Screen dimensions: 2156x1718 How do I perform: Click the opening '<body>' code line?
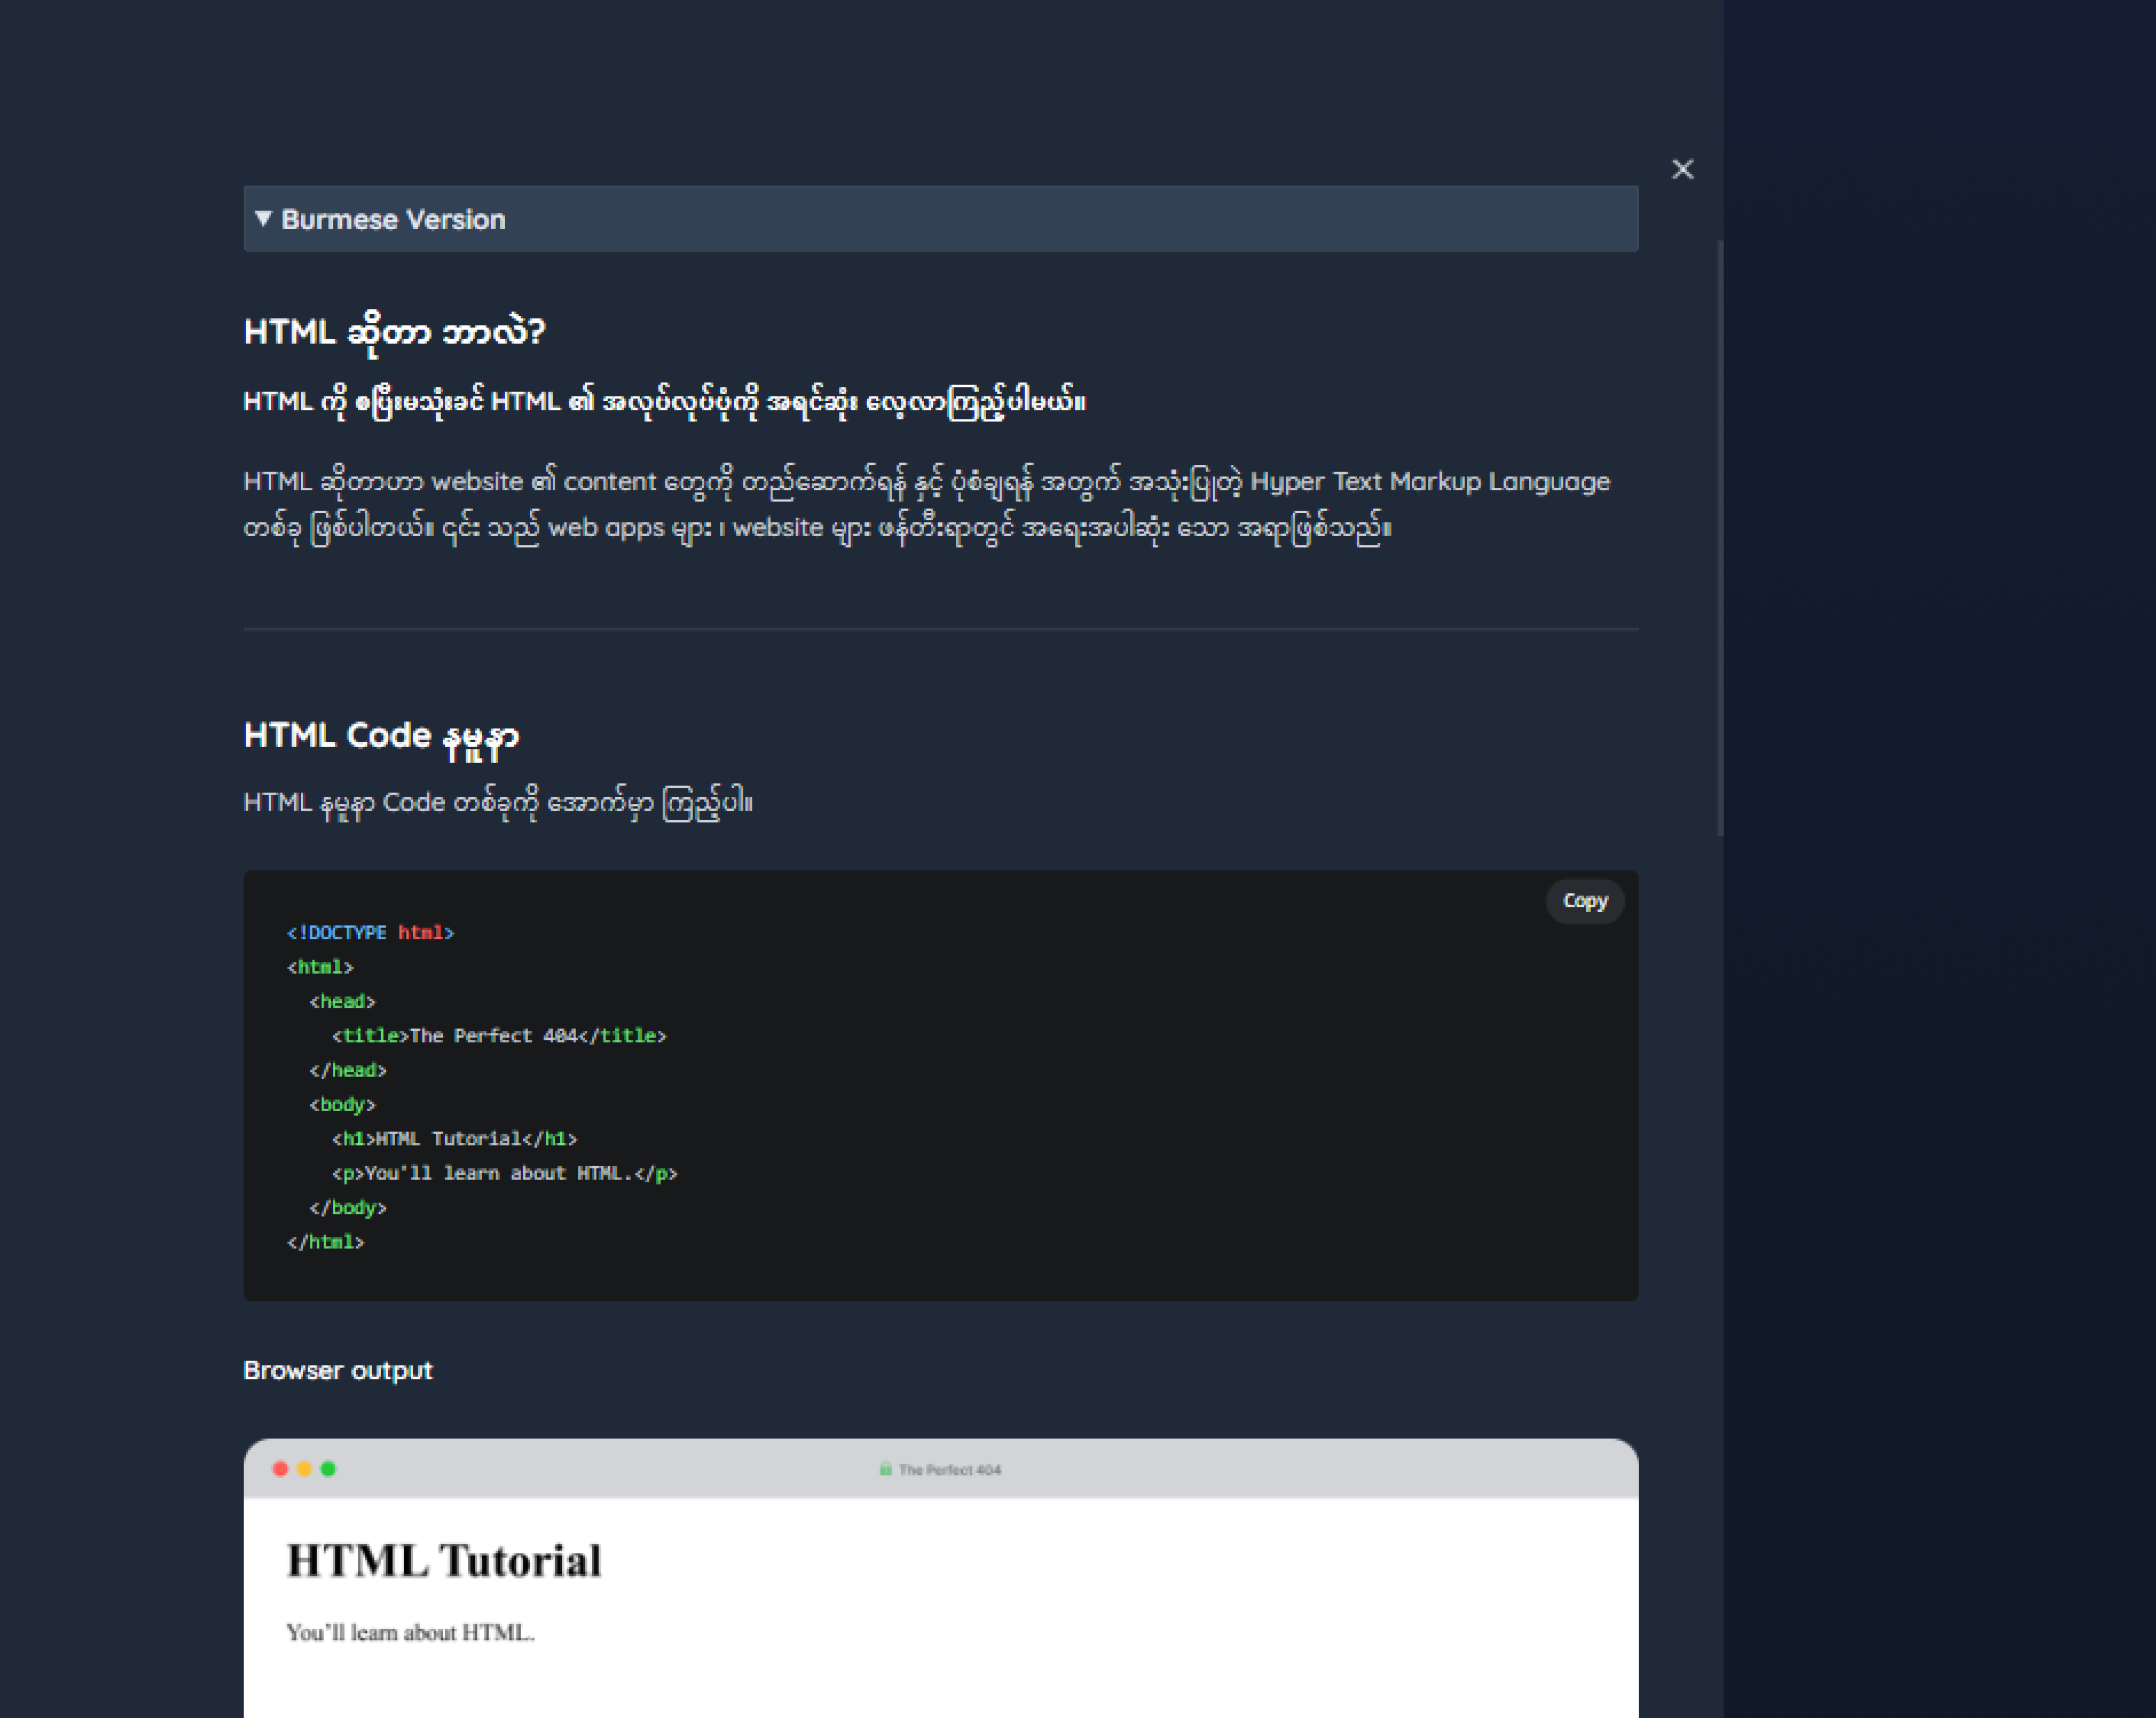[x=342, y=1105]
